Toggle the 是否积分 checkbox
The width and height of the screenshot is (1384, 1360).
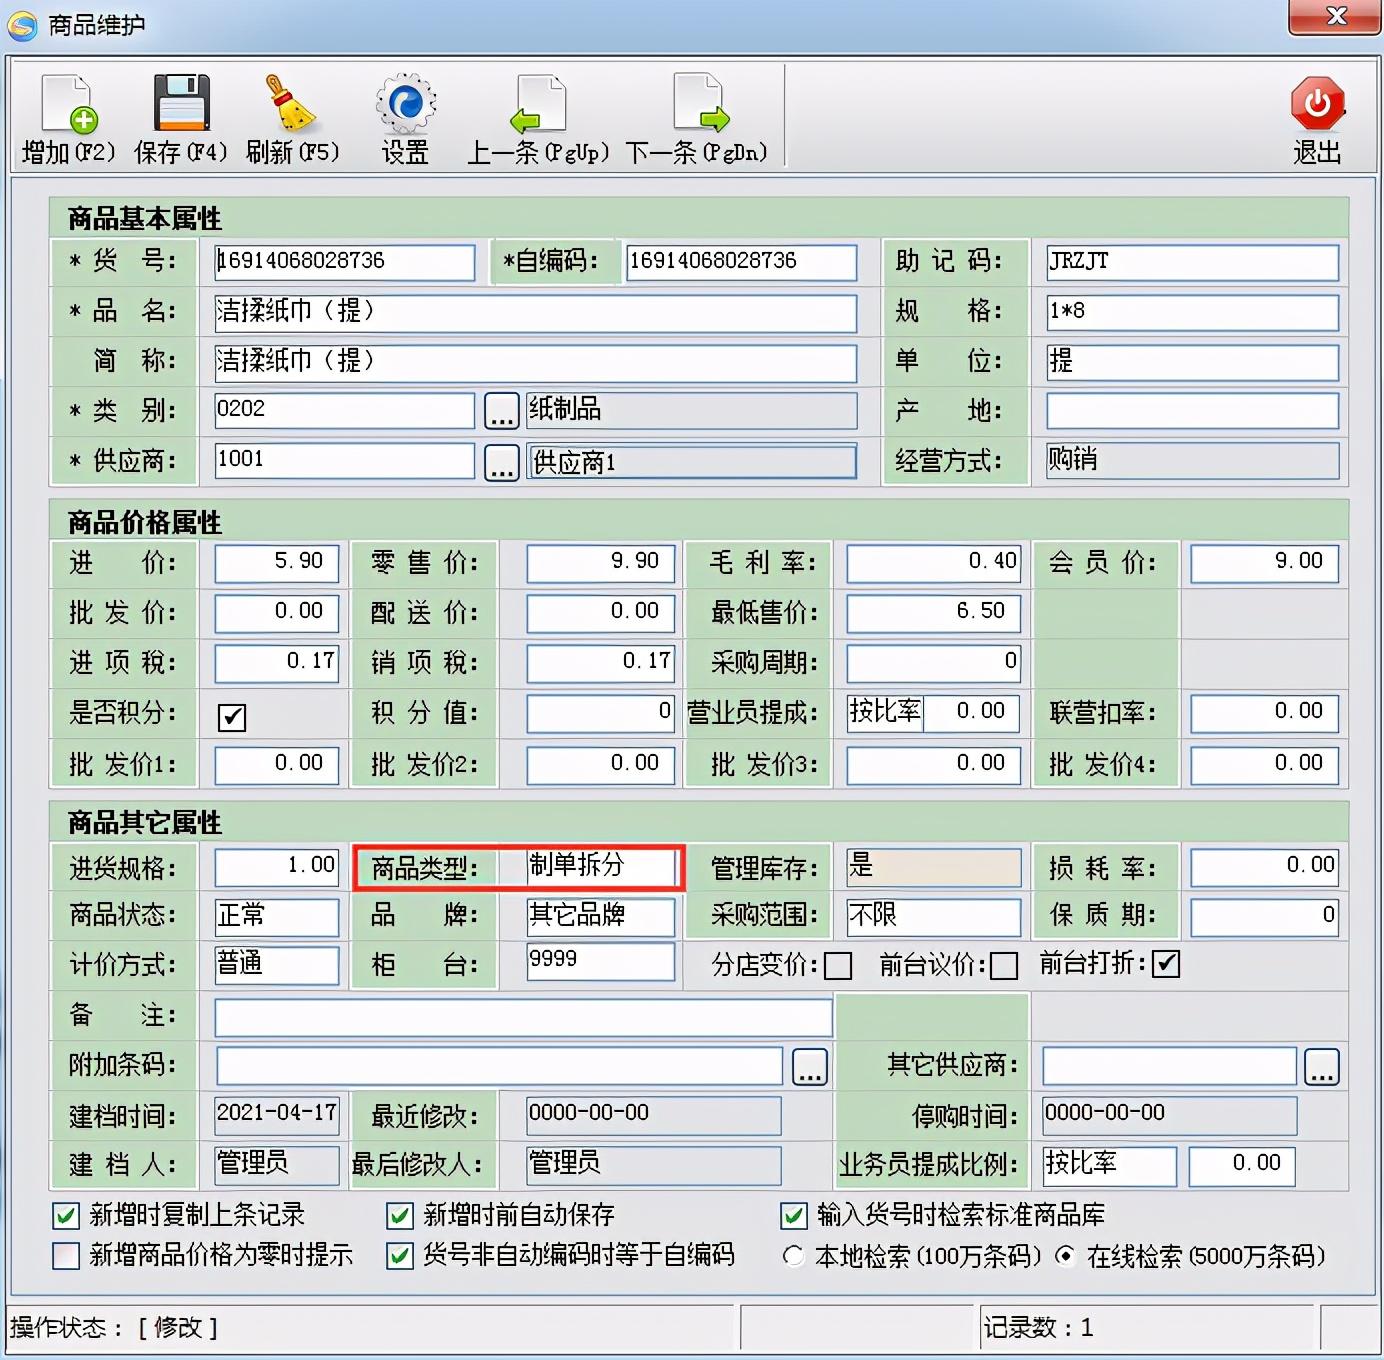click(x=232, y=716)
